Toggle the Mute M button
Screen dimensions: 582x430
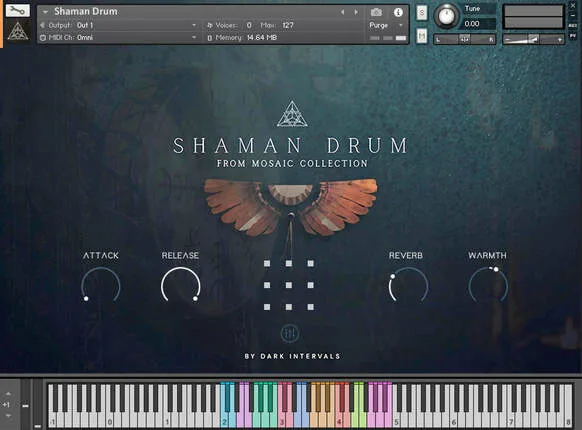[x=422, y=36]
